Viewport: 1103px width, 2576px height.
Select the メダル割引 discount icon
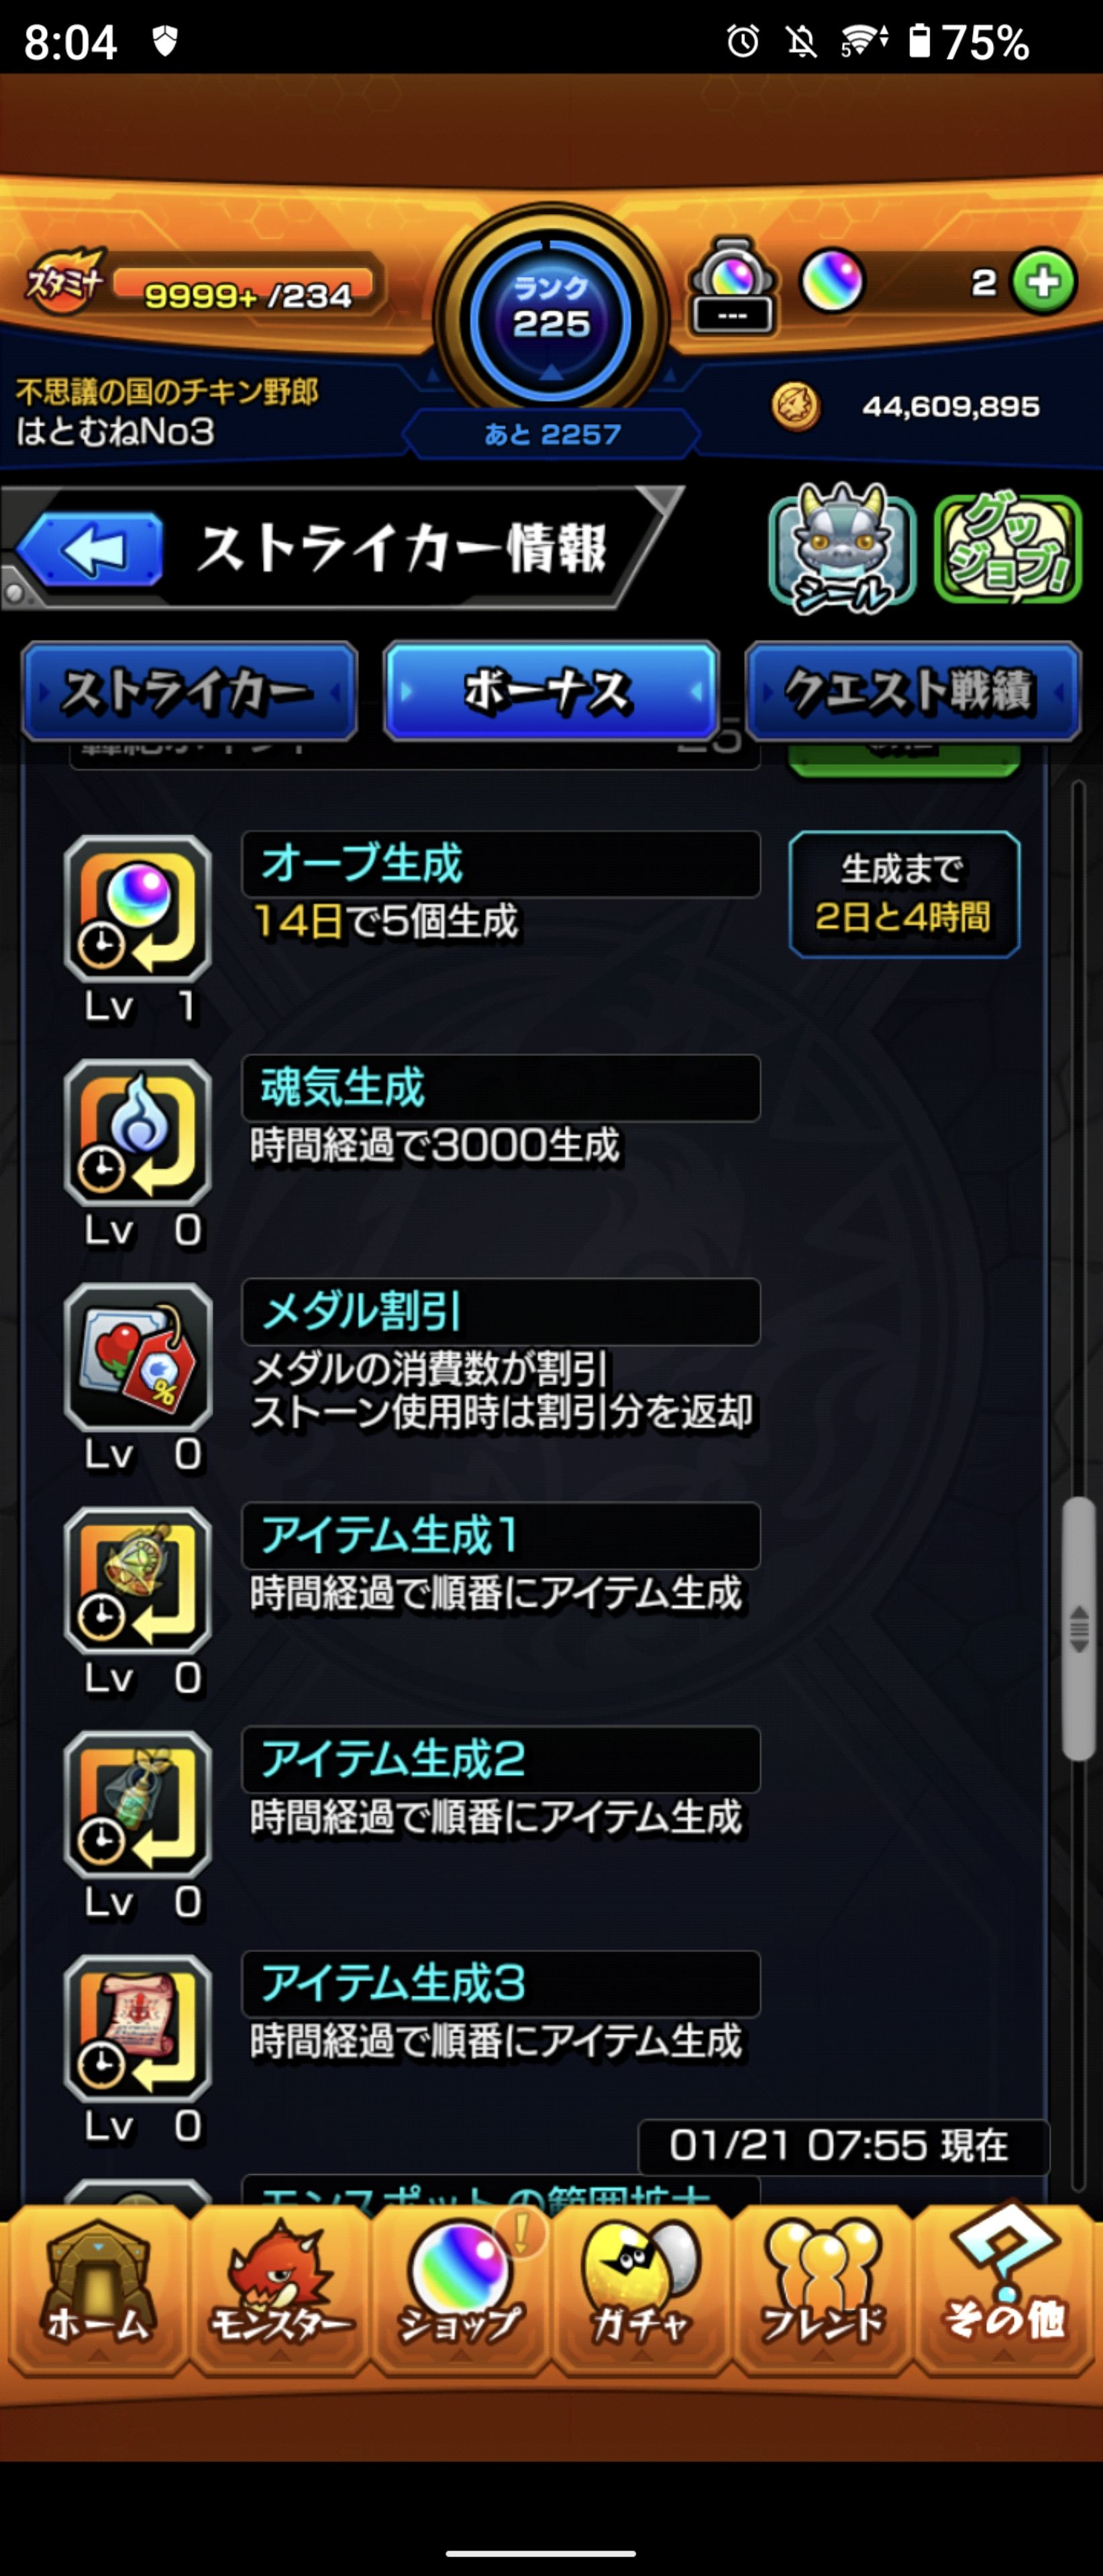coord(138,1356)
